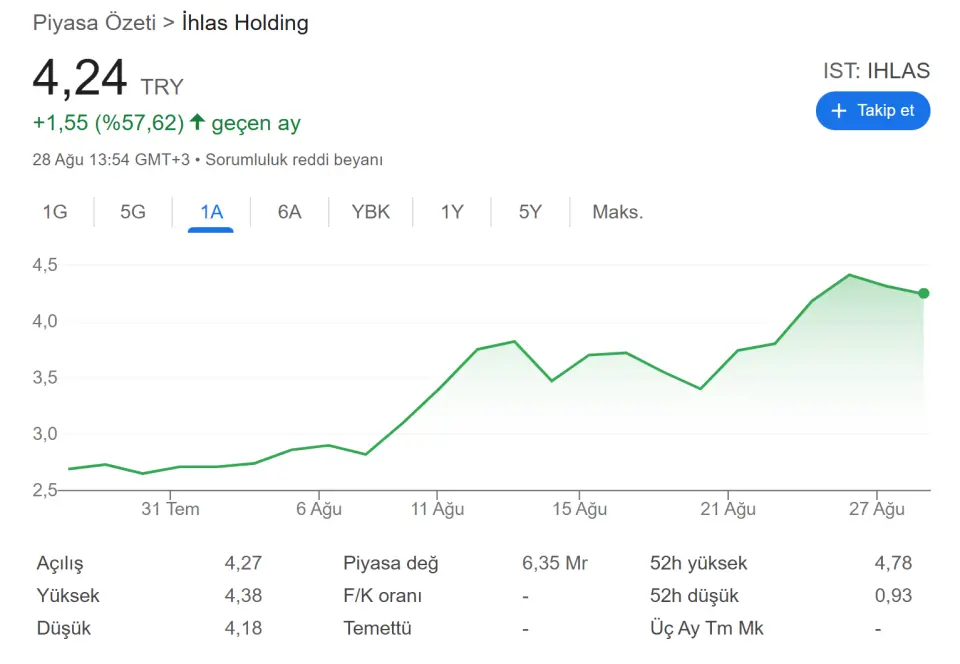Select the 5G time range tab
The width and height of the screenshot is (960, 664).
(x=133, y=212)
